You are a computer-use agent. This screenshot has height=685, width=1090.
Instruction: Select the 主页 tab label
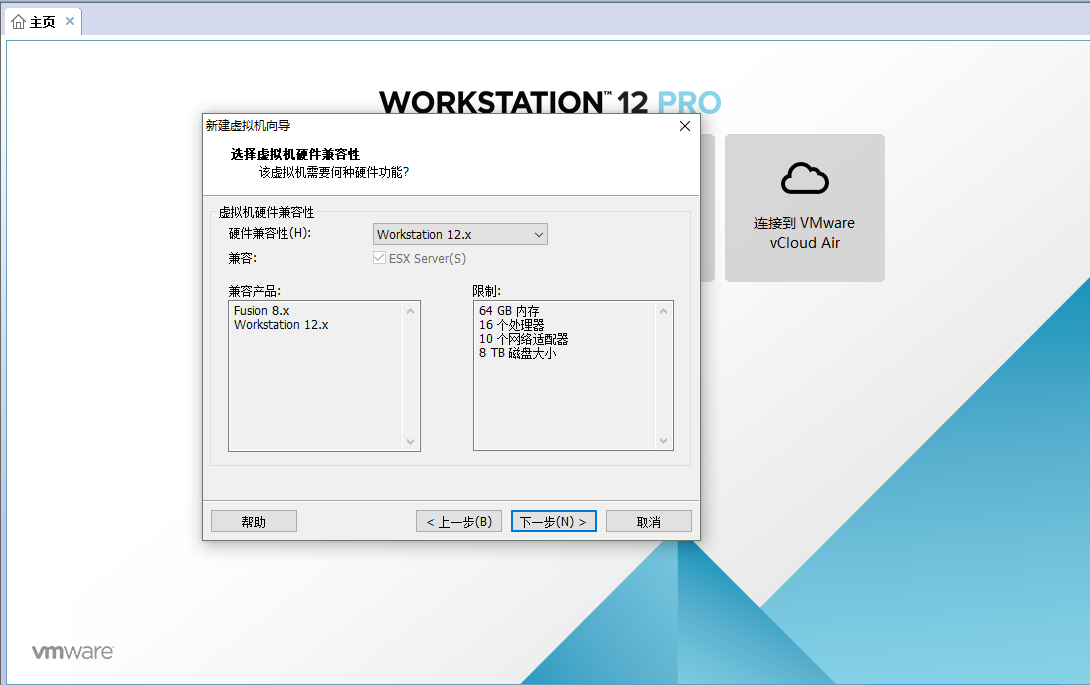(x=42, y=22)
